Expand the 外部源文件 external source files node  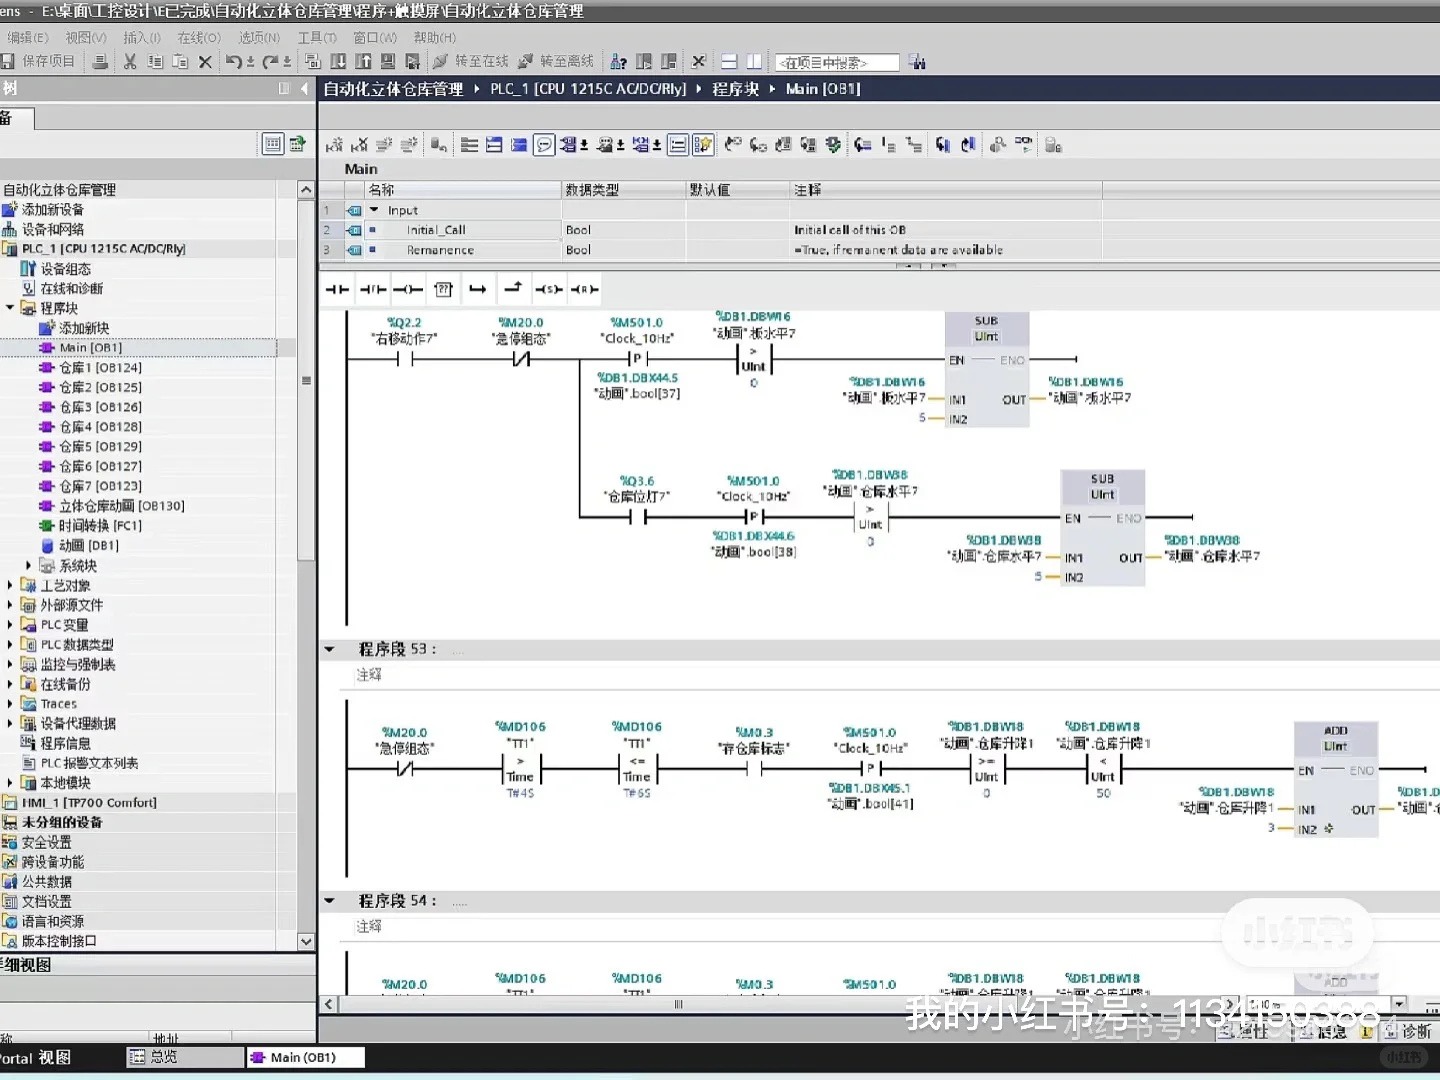[x=10, y=605]
